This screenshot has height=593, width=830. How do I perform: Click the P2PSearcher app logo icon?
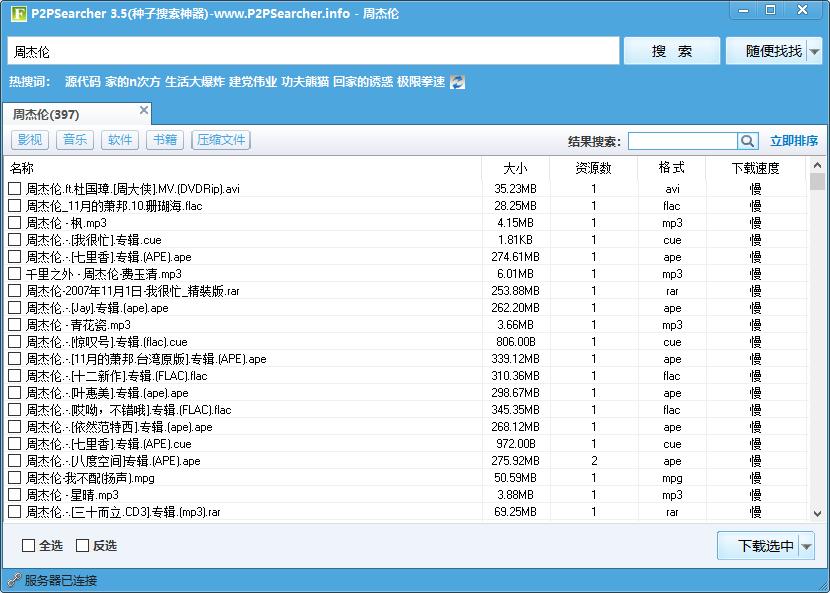[19, 13]
